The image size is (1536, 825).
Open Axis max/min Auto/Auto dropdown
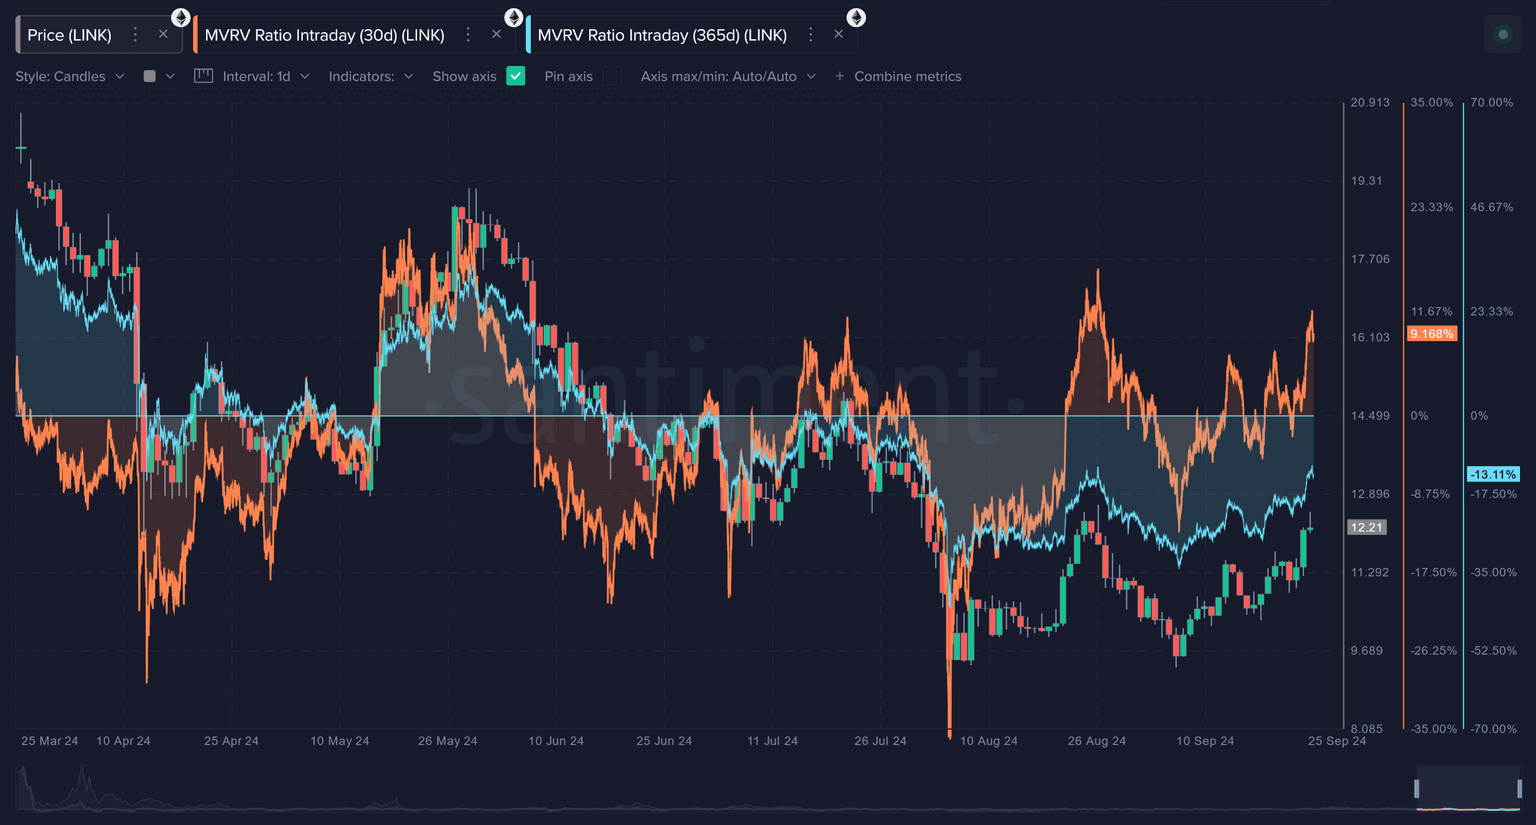coord(728,76)
